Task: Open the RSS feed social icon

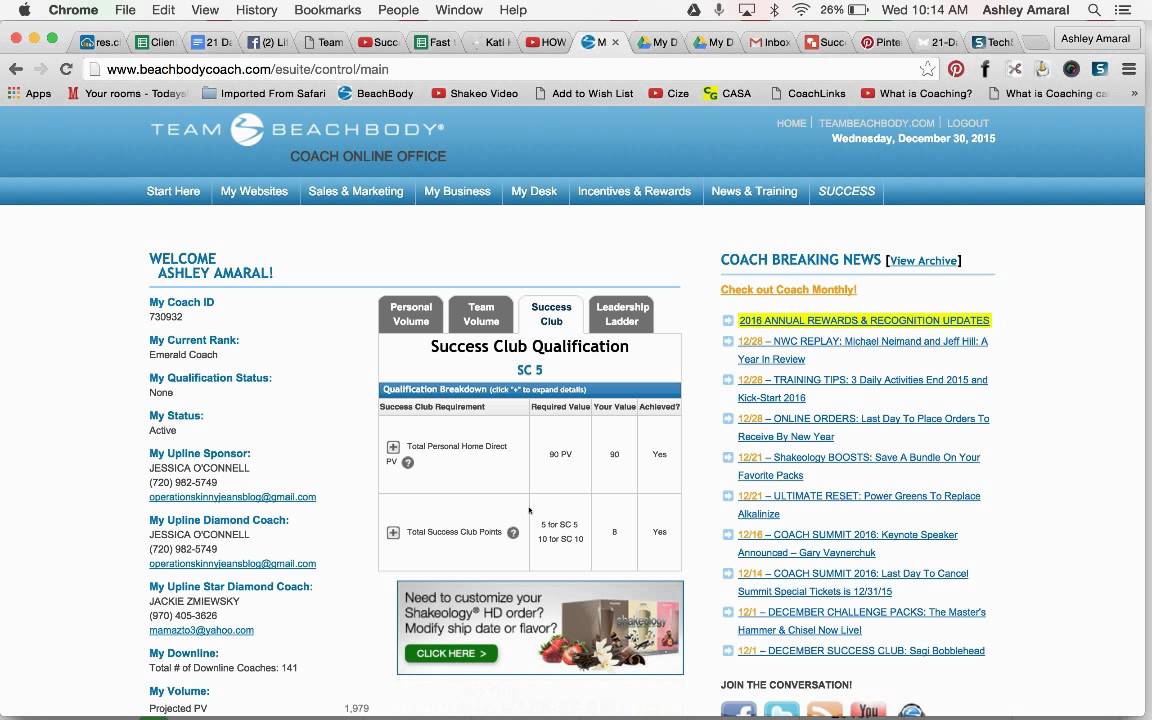Action: (x=825, y=710)
